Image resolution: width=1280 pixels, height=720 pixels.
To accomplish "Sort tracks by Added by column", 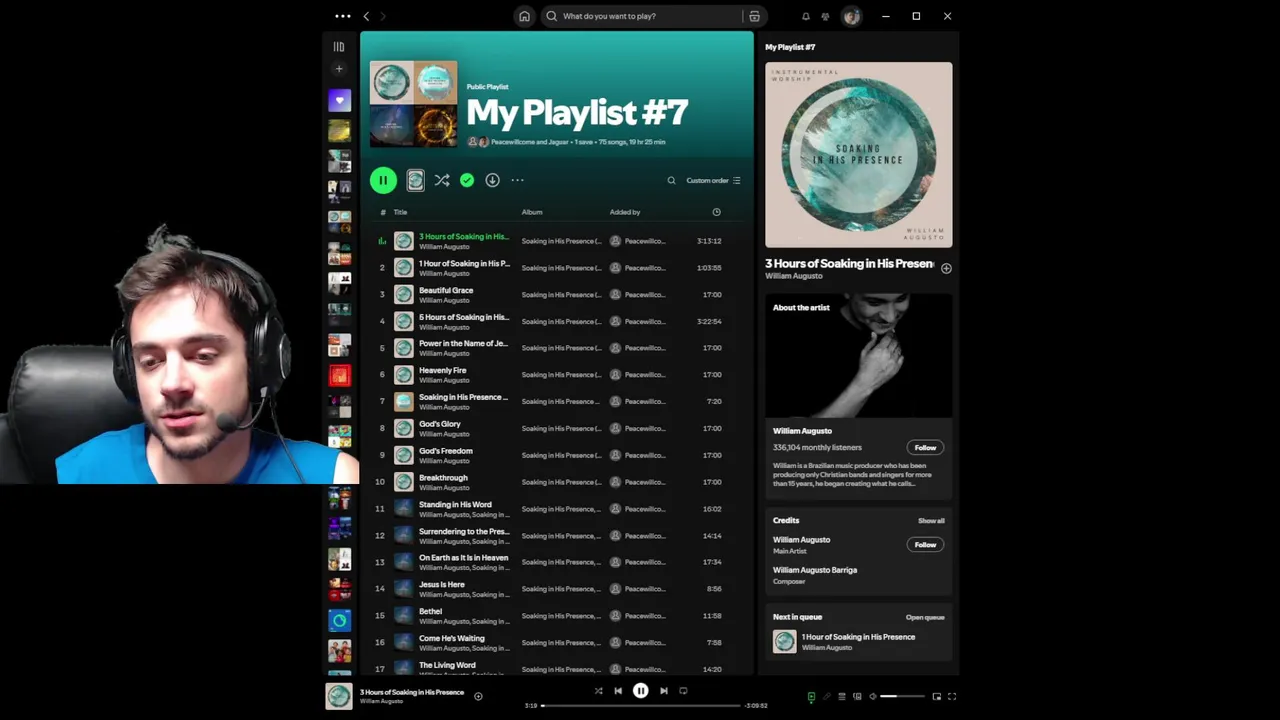I will point(625,212).
